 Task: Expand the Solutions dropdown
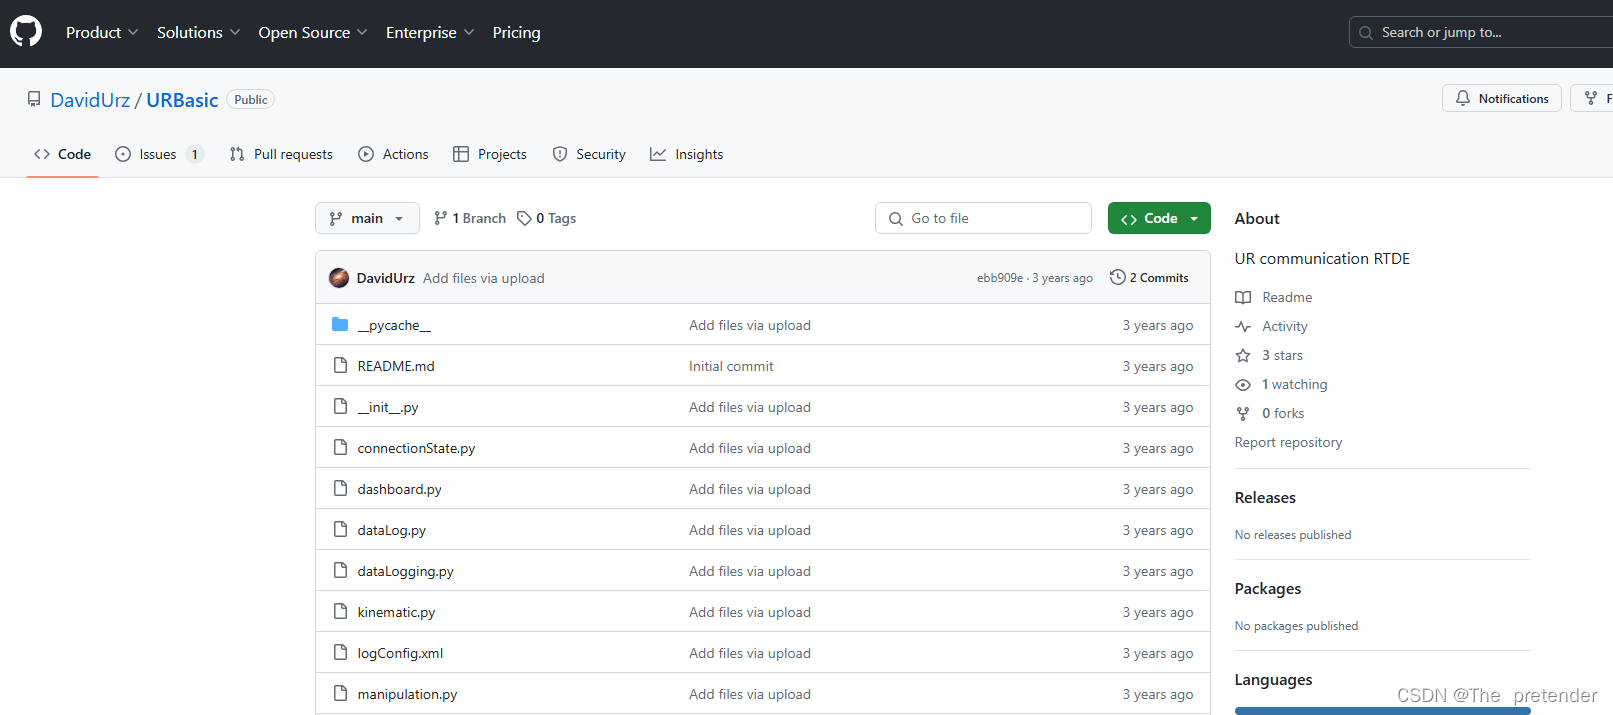(x=198, y=32)
